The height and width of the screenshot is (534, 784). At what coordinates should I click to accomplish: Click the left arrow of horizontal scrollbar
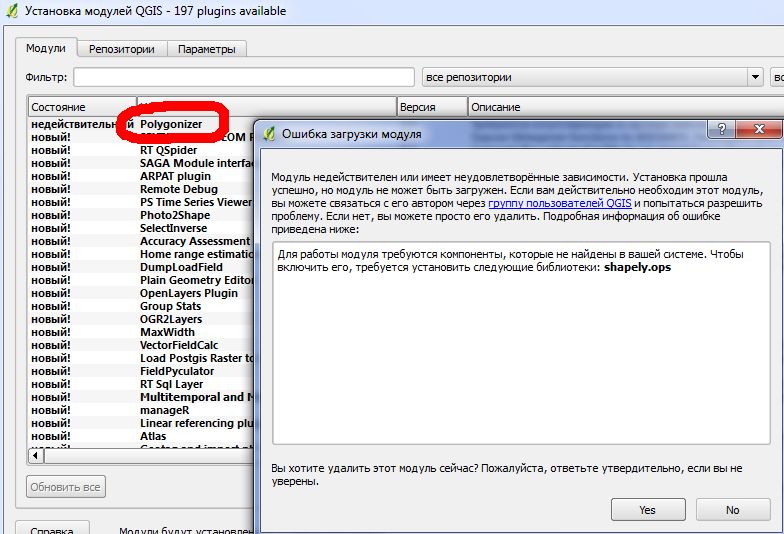[x=35, y=456]
